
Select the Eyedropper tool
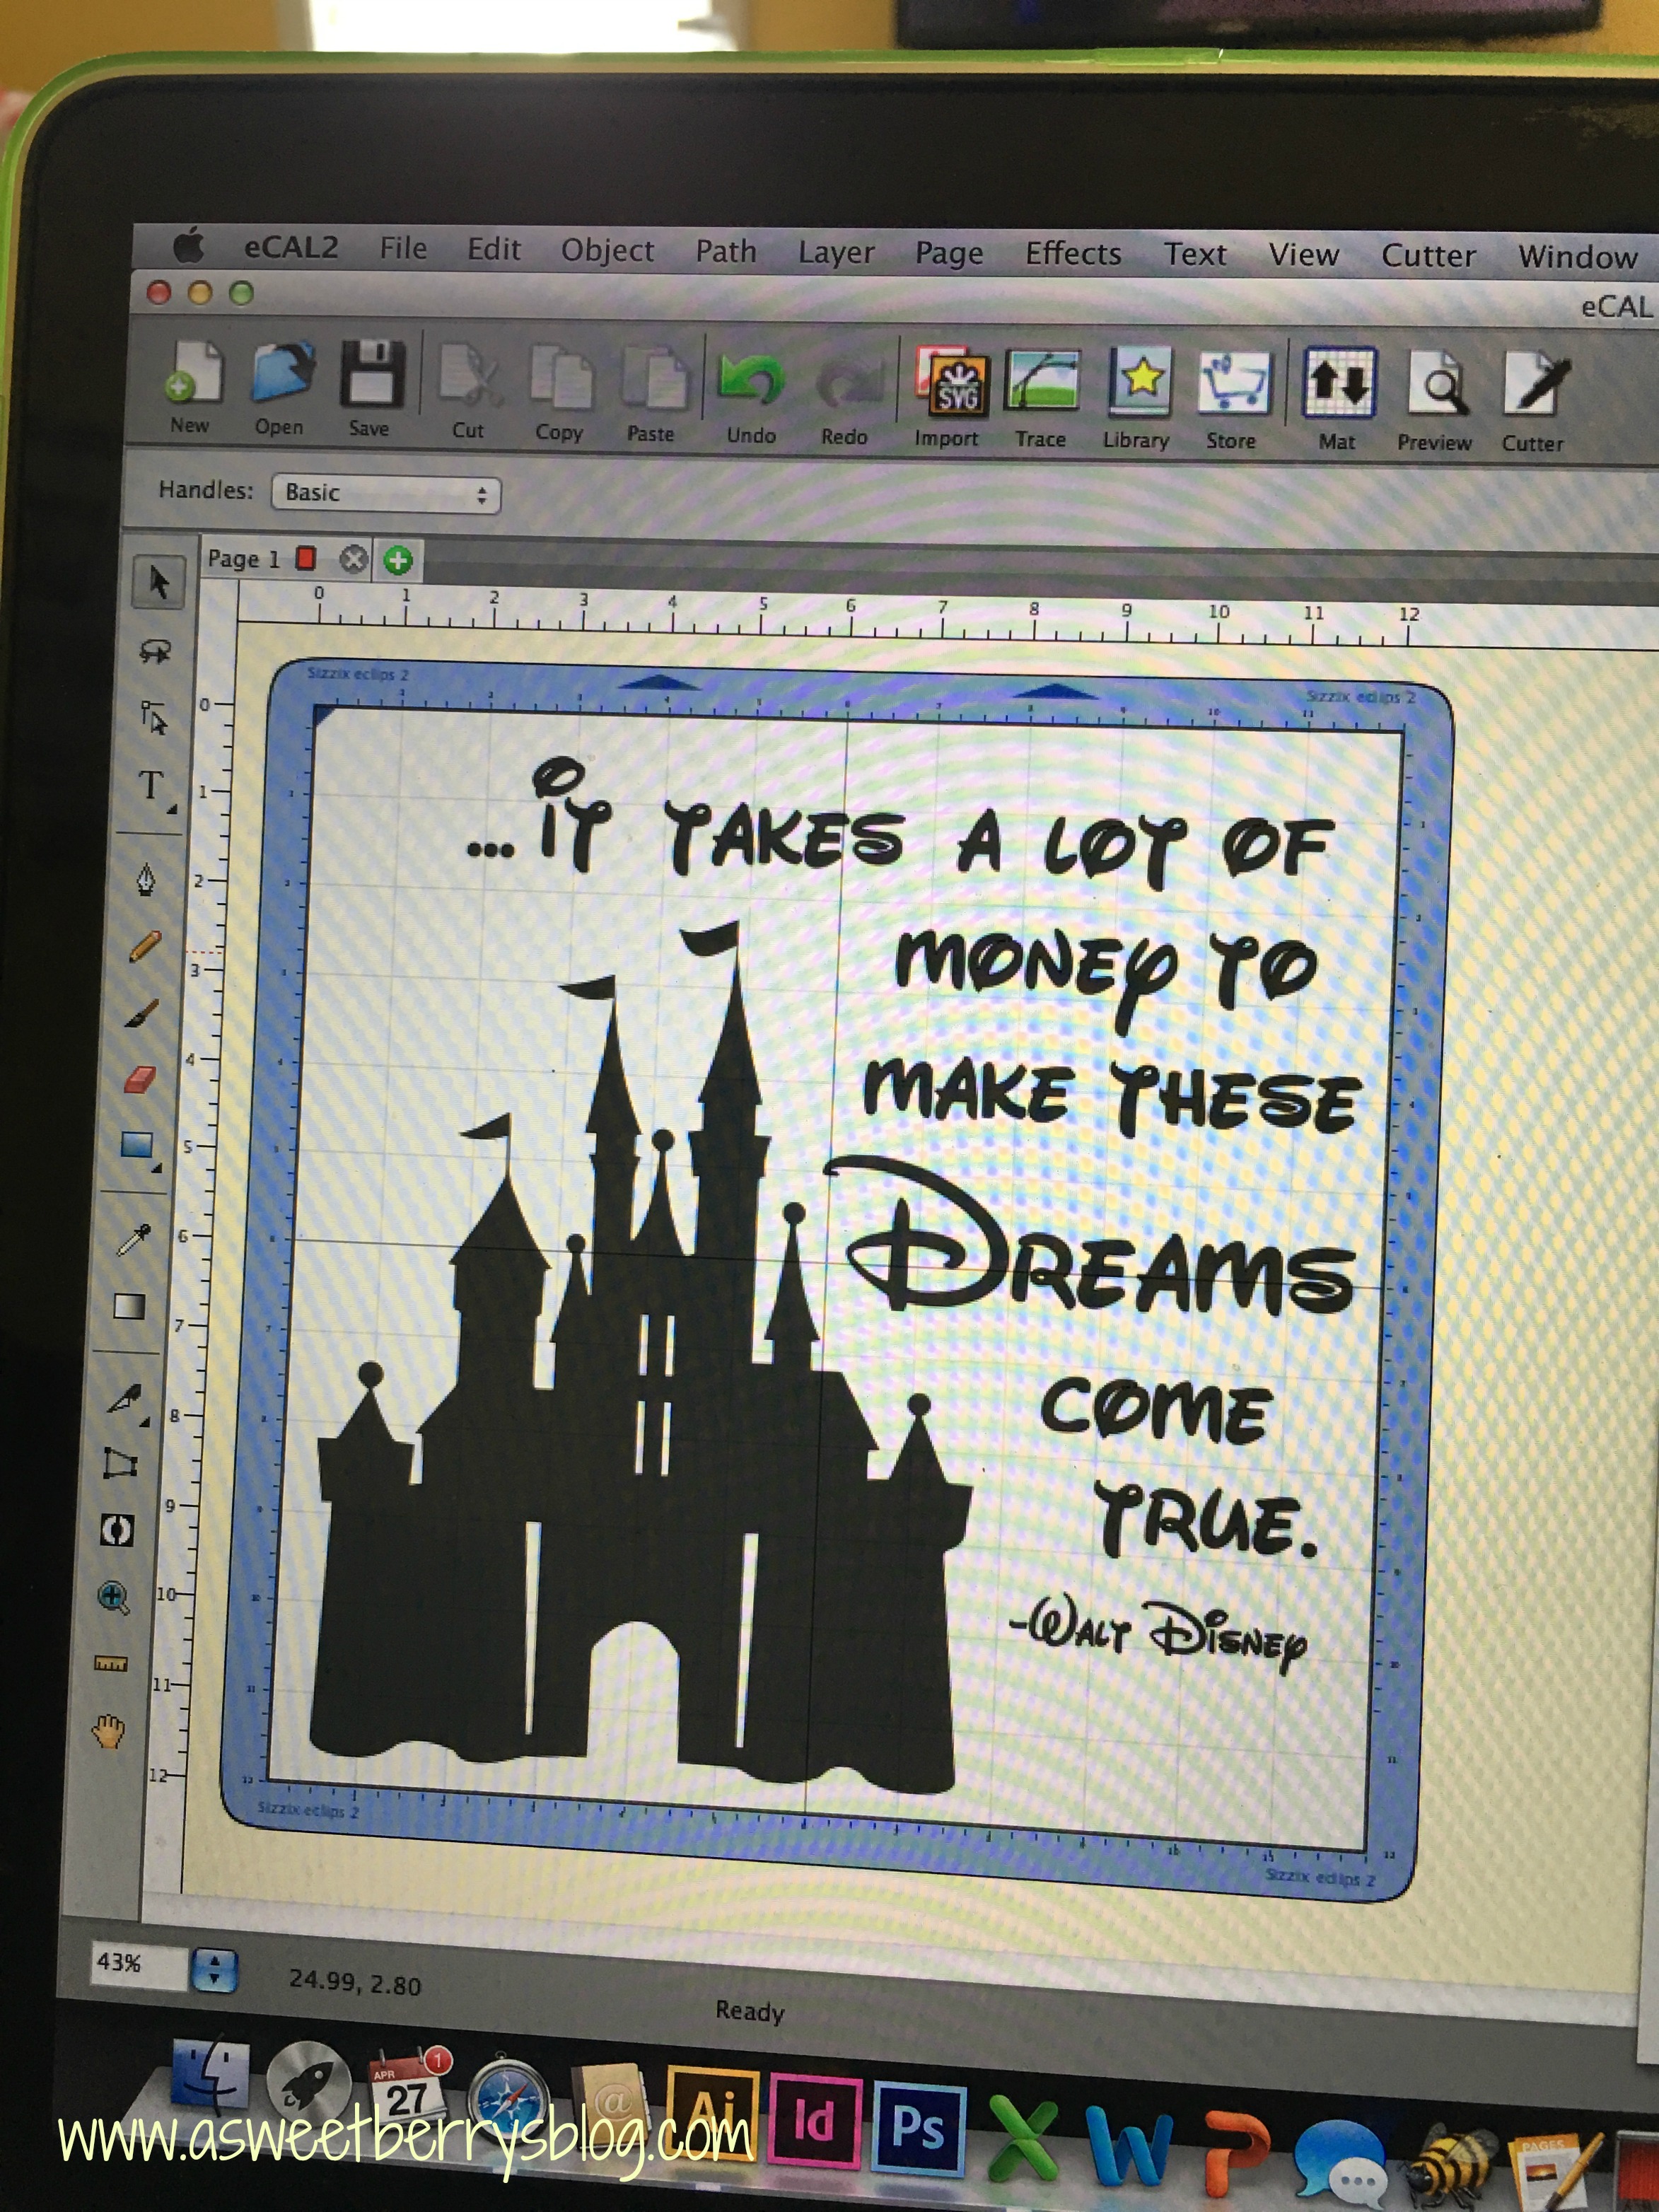point(134,1240)
